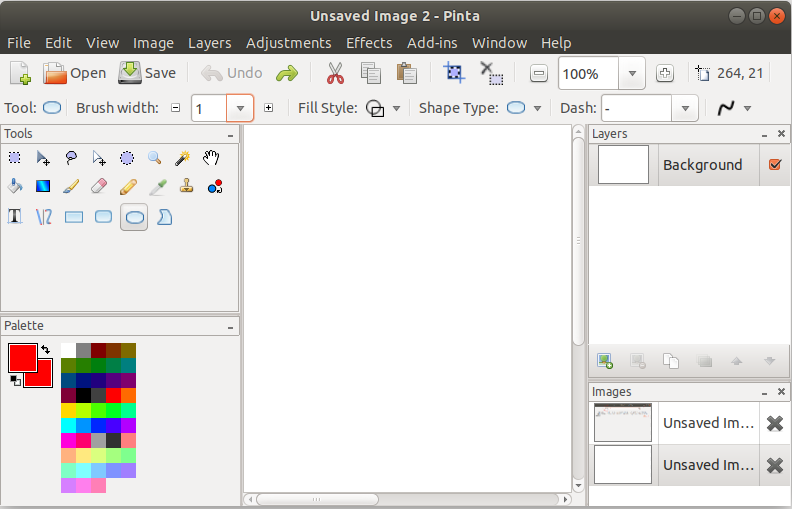Minimize the Layers panel

(764, 135)
